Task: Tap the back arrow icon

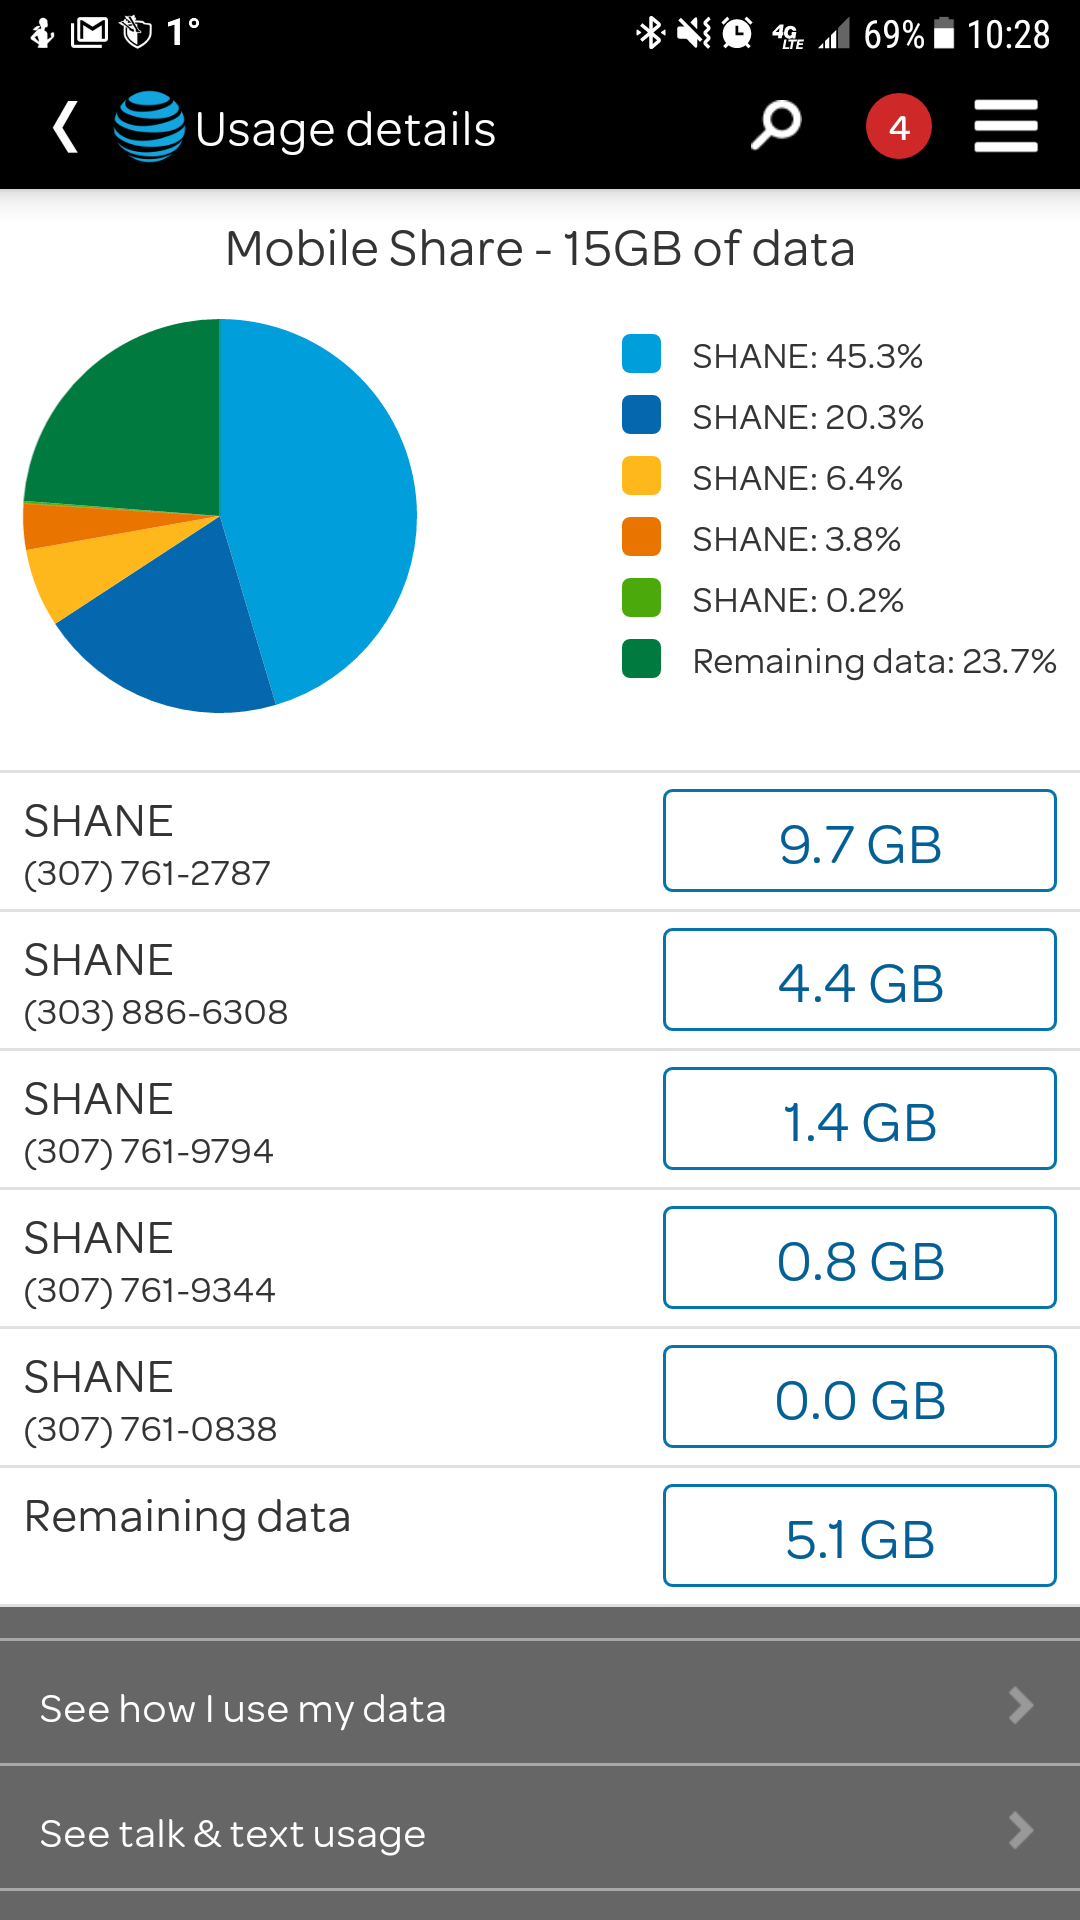Action: [x=66, y=128]
